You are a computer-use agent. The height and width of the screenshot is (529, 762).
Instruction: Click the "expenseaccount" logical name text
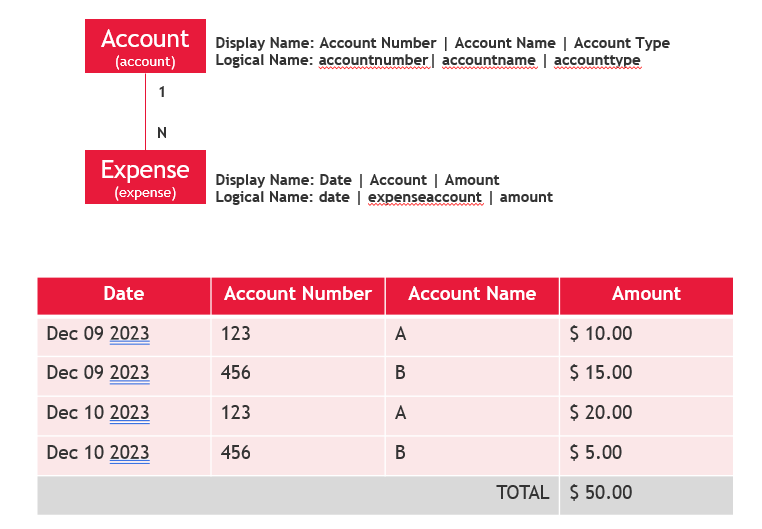pos(424,197)
